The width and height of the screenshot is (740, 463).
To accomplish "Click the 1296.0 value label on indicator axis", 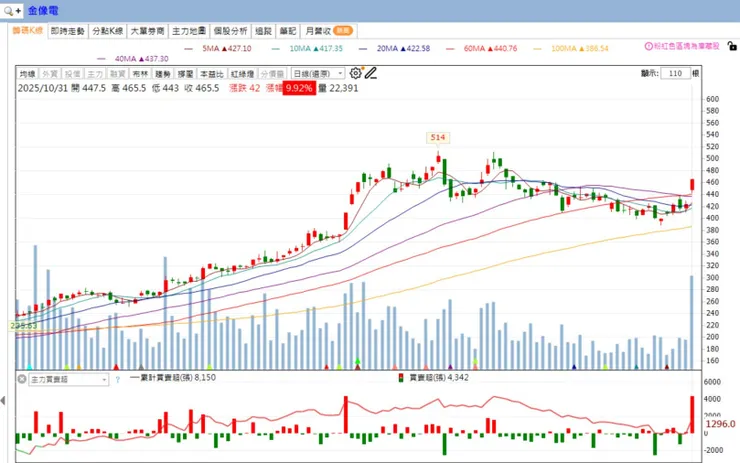I will tap(720, 424).
